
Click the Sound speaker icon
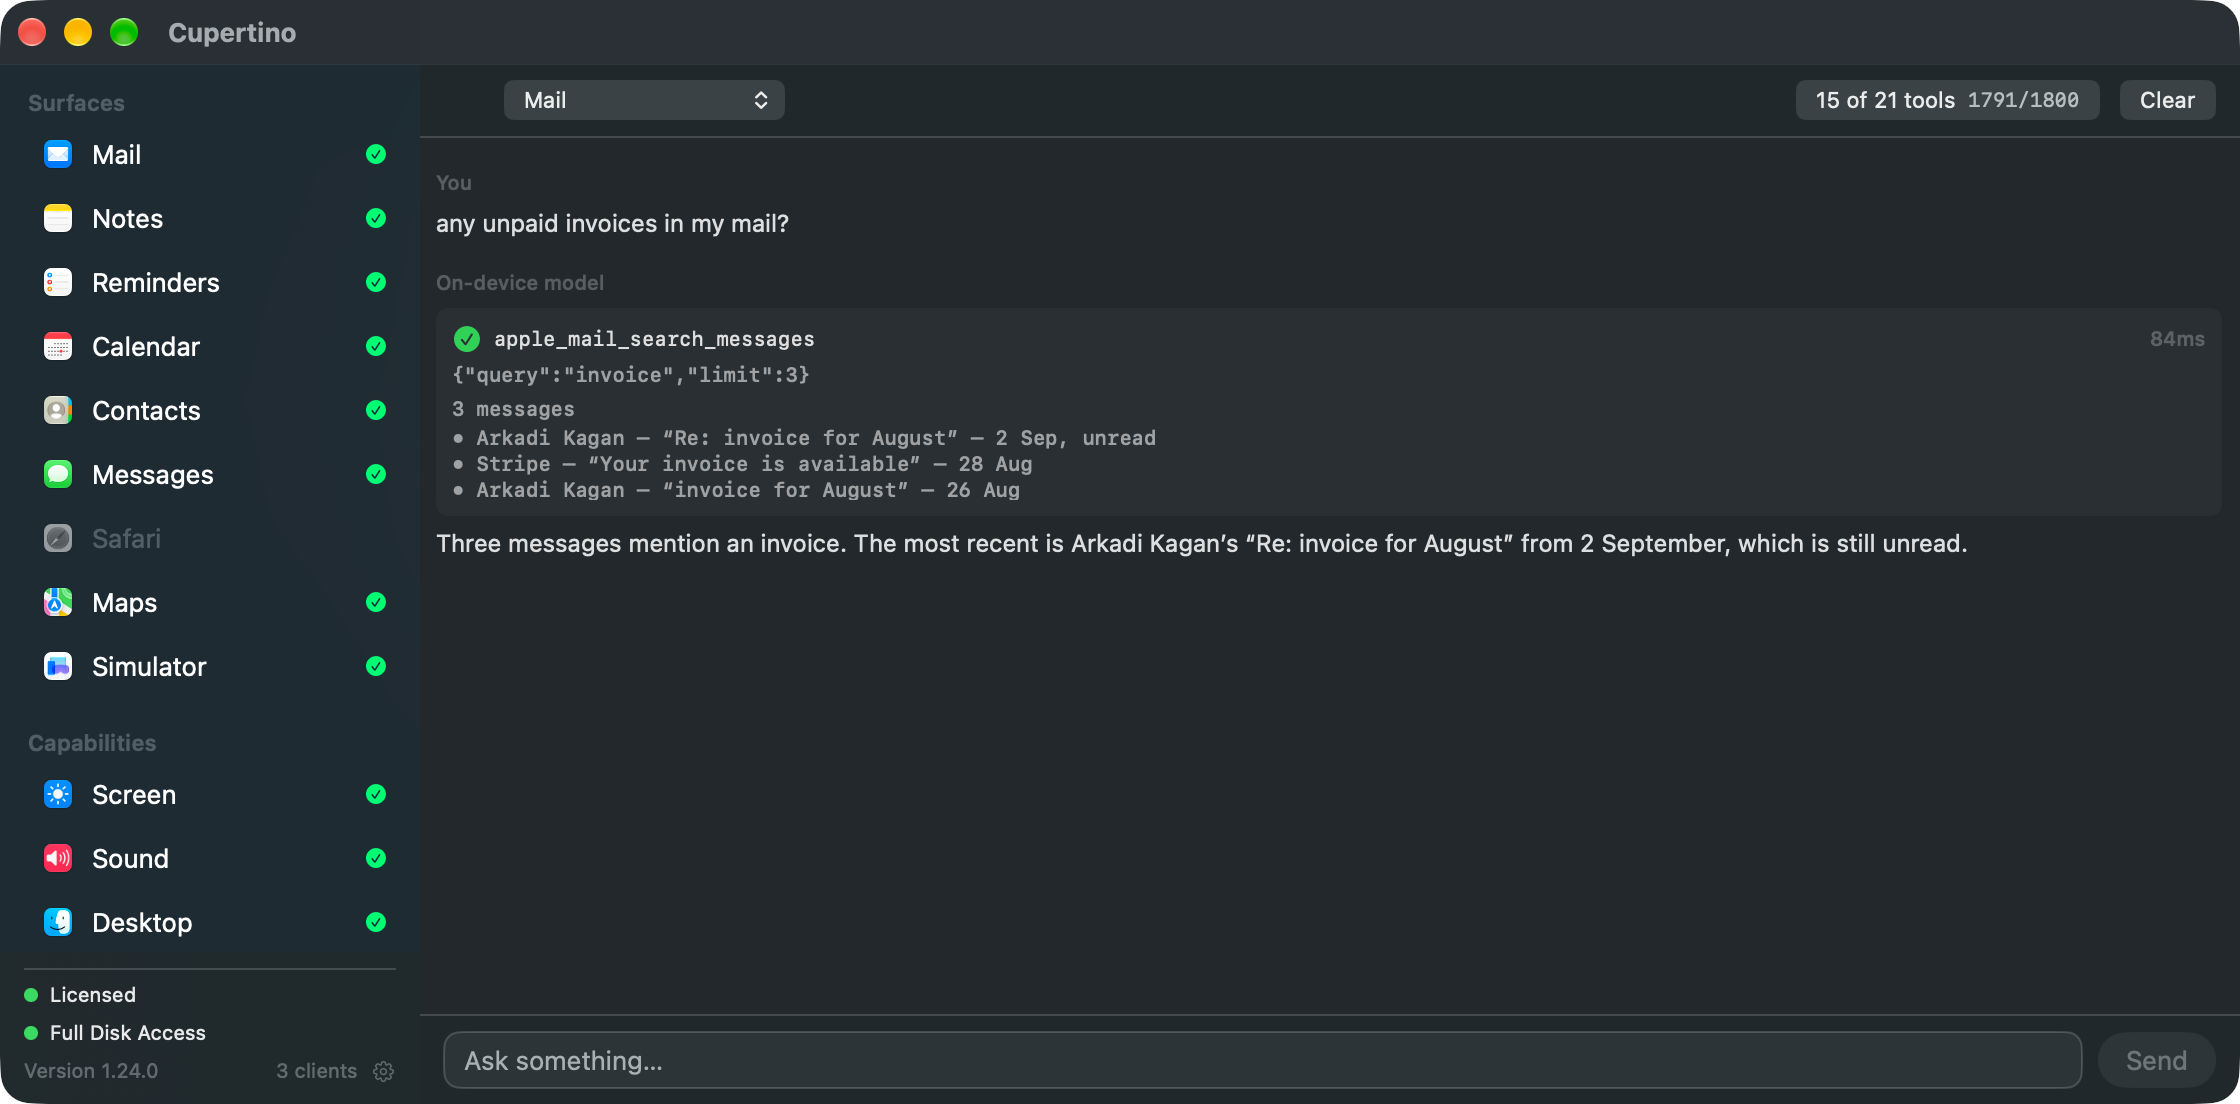click(58, 858)
